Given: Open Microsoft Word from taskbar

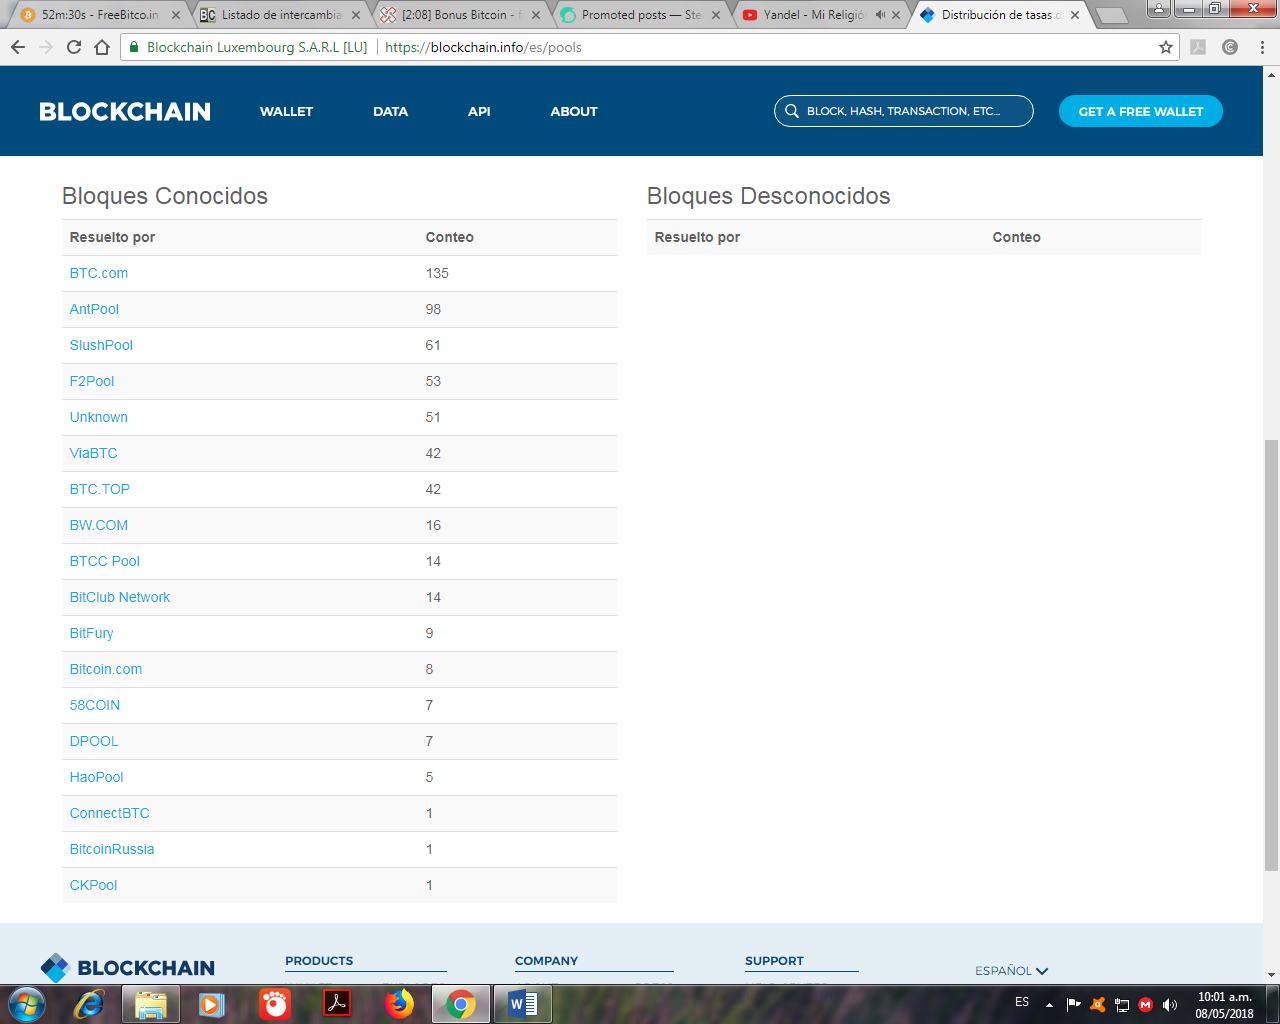Looking at the screenshot, I should (x=523, y=1003).
